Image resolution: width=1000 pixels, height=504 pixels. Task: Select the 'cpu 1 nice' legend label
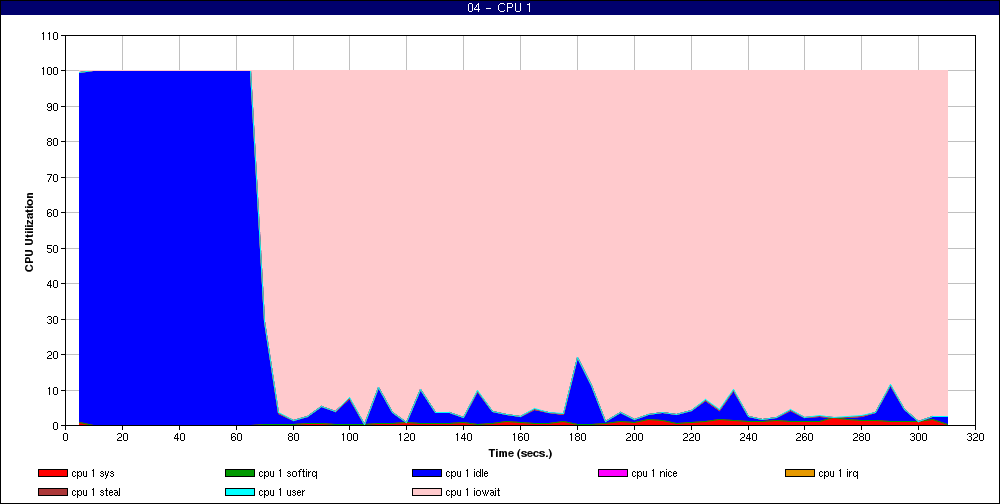654,473
